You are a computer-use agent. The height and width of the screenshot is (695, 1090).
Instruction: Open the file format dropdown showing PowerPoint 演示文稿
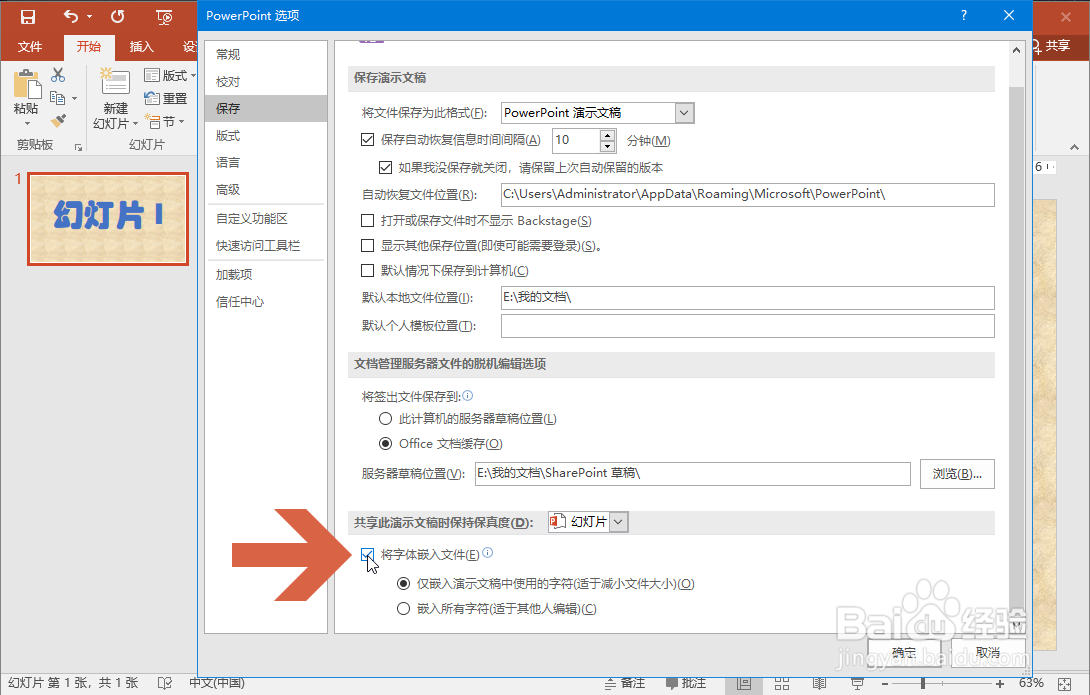[683, 112]
